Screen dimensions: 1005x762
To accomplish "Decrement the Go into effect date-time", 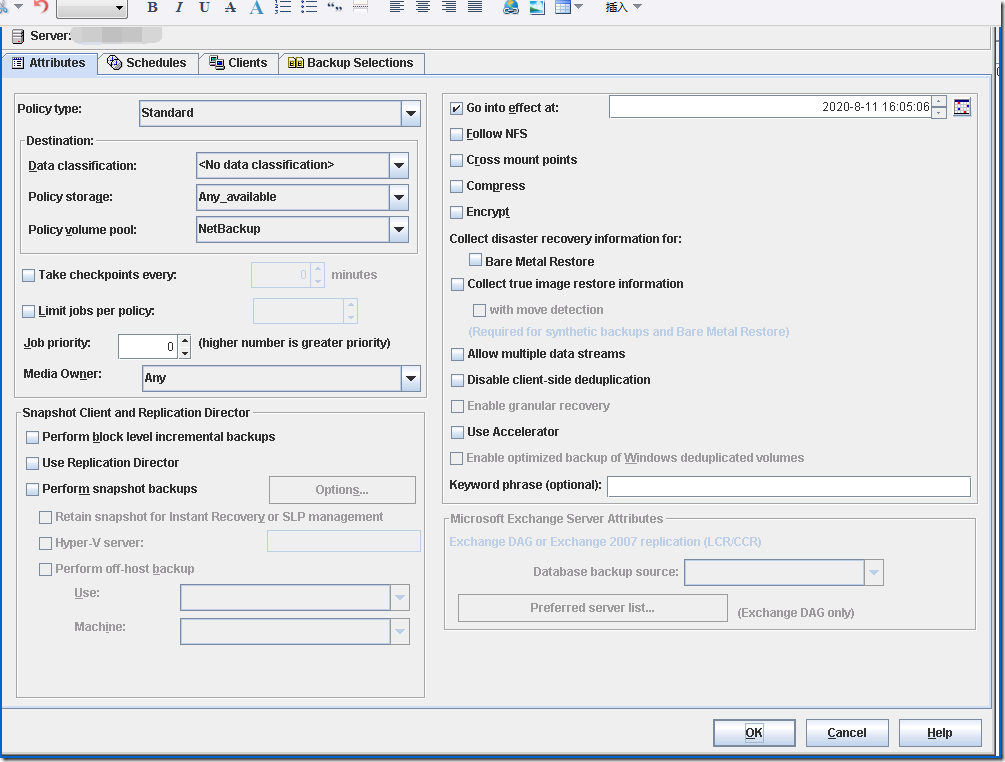I will click(939, 113).
